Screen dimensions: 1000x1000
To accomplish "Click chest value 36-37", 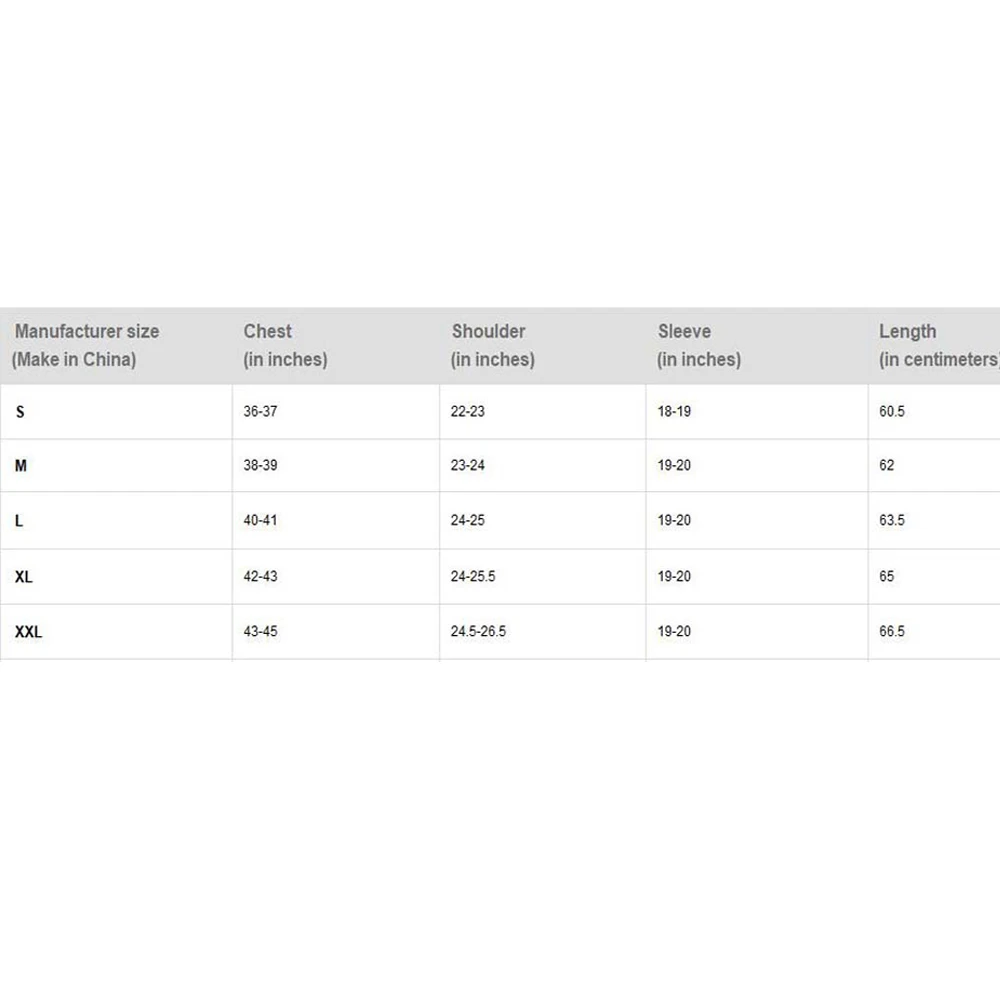I will click(x=260, y=412).
